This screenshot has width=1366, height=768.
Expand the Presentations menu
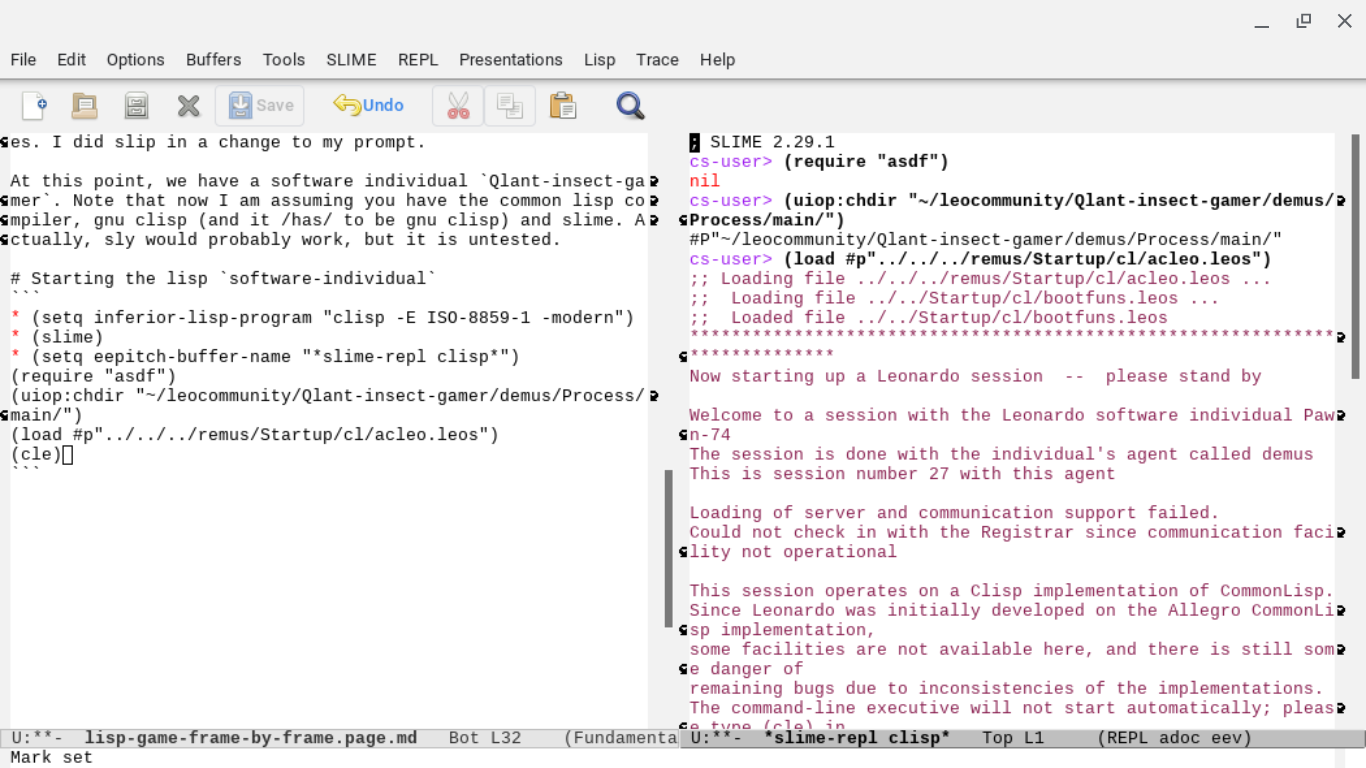(x=510, y=60)
